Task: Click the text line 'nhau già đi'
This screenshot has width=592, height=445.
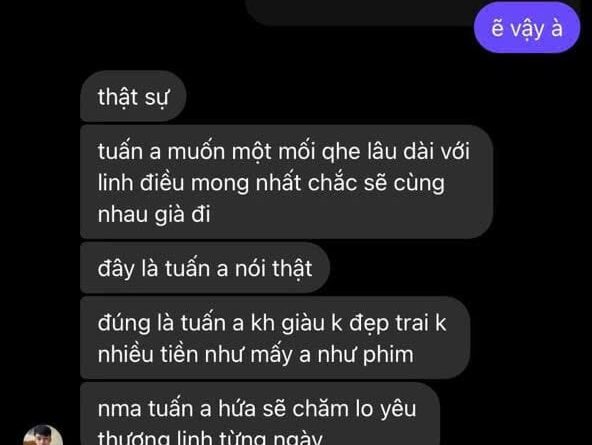Action: (x=154, y=214)
